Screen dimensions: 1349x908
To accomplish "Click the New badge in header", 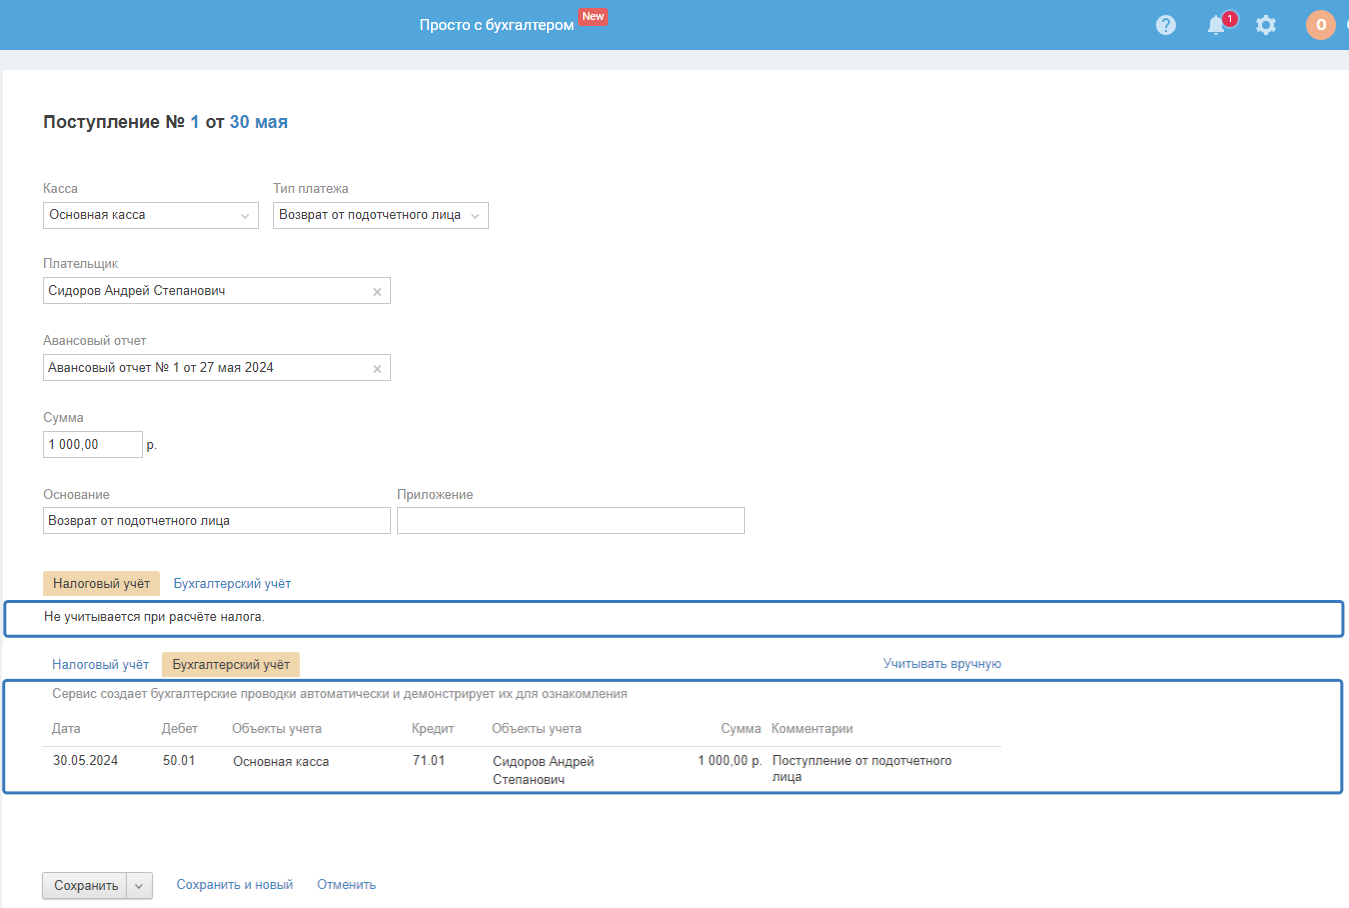I will [x=593, y=17].
